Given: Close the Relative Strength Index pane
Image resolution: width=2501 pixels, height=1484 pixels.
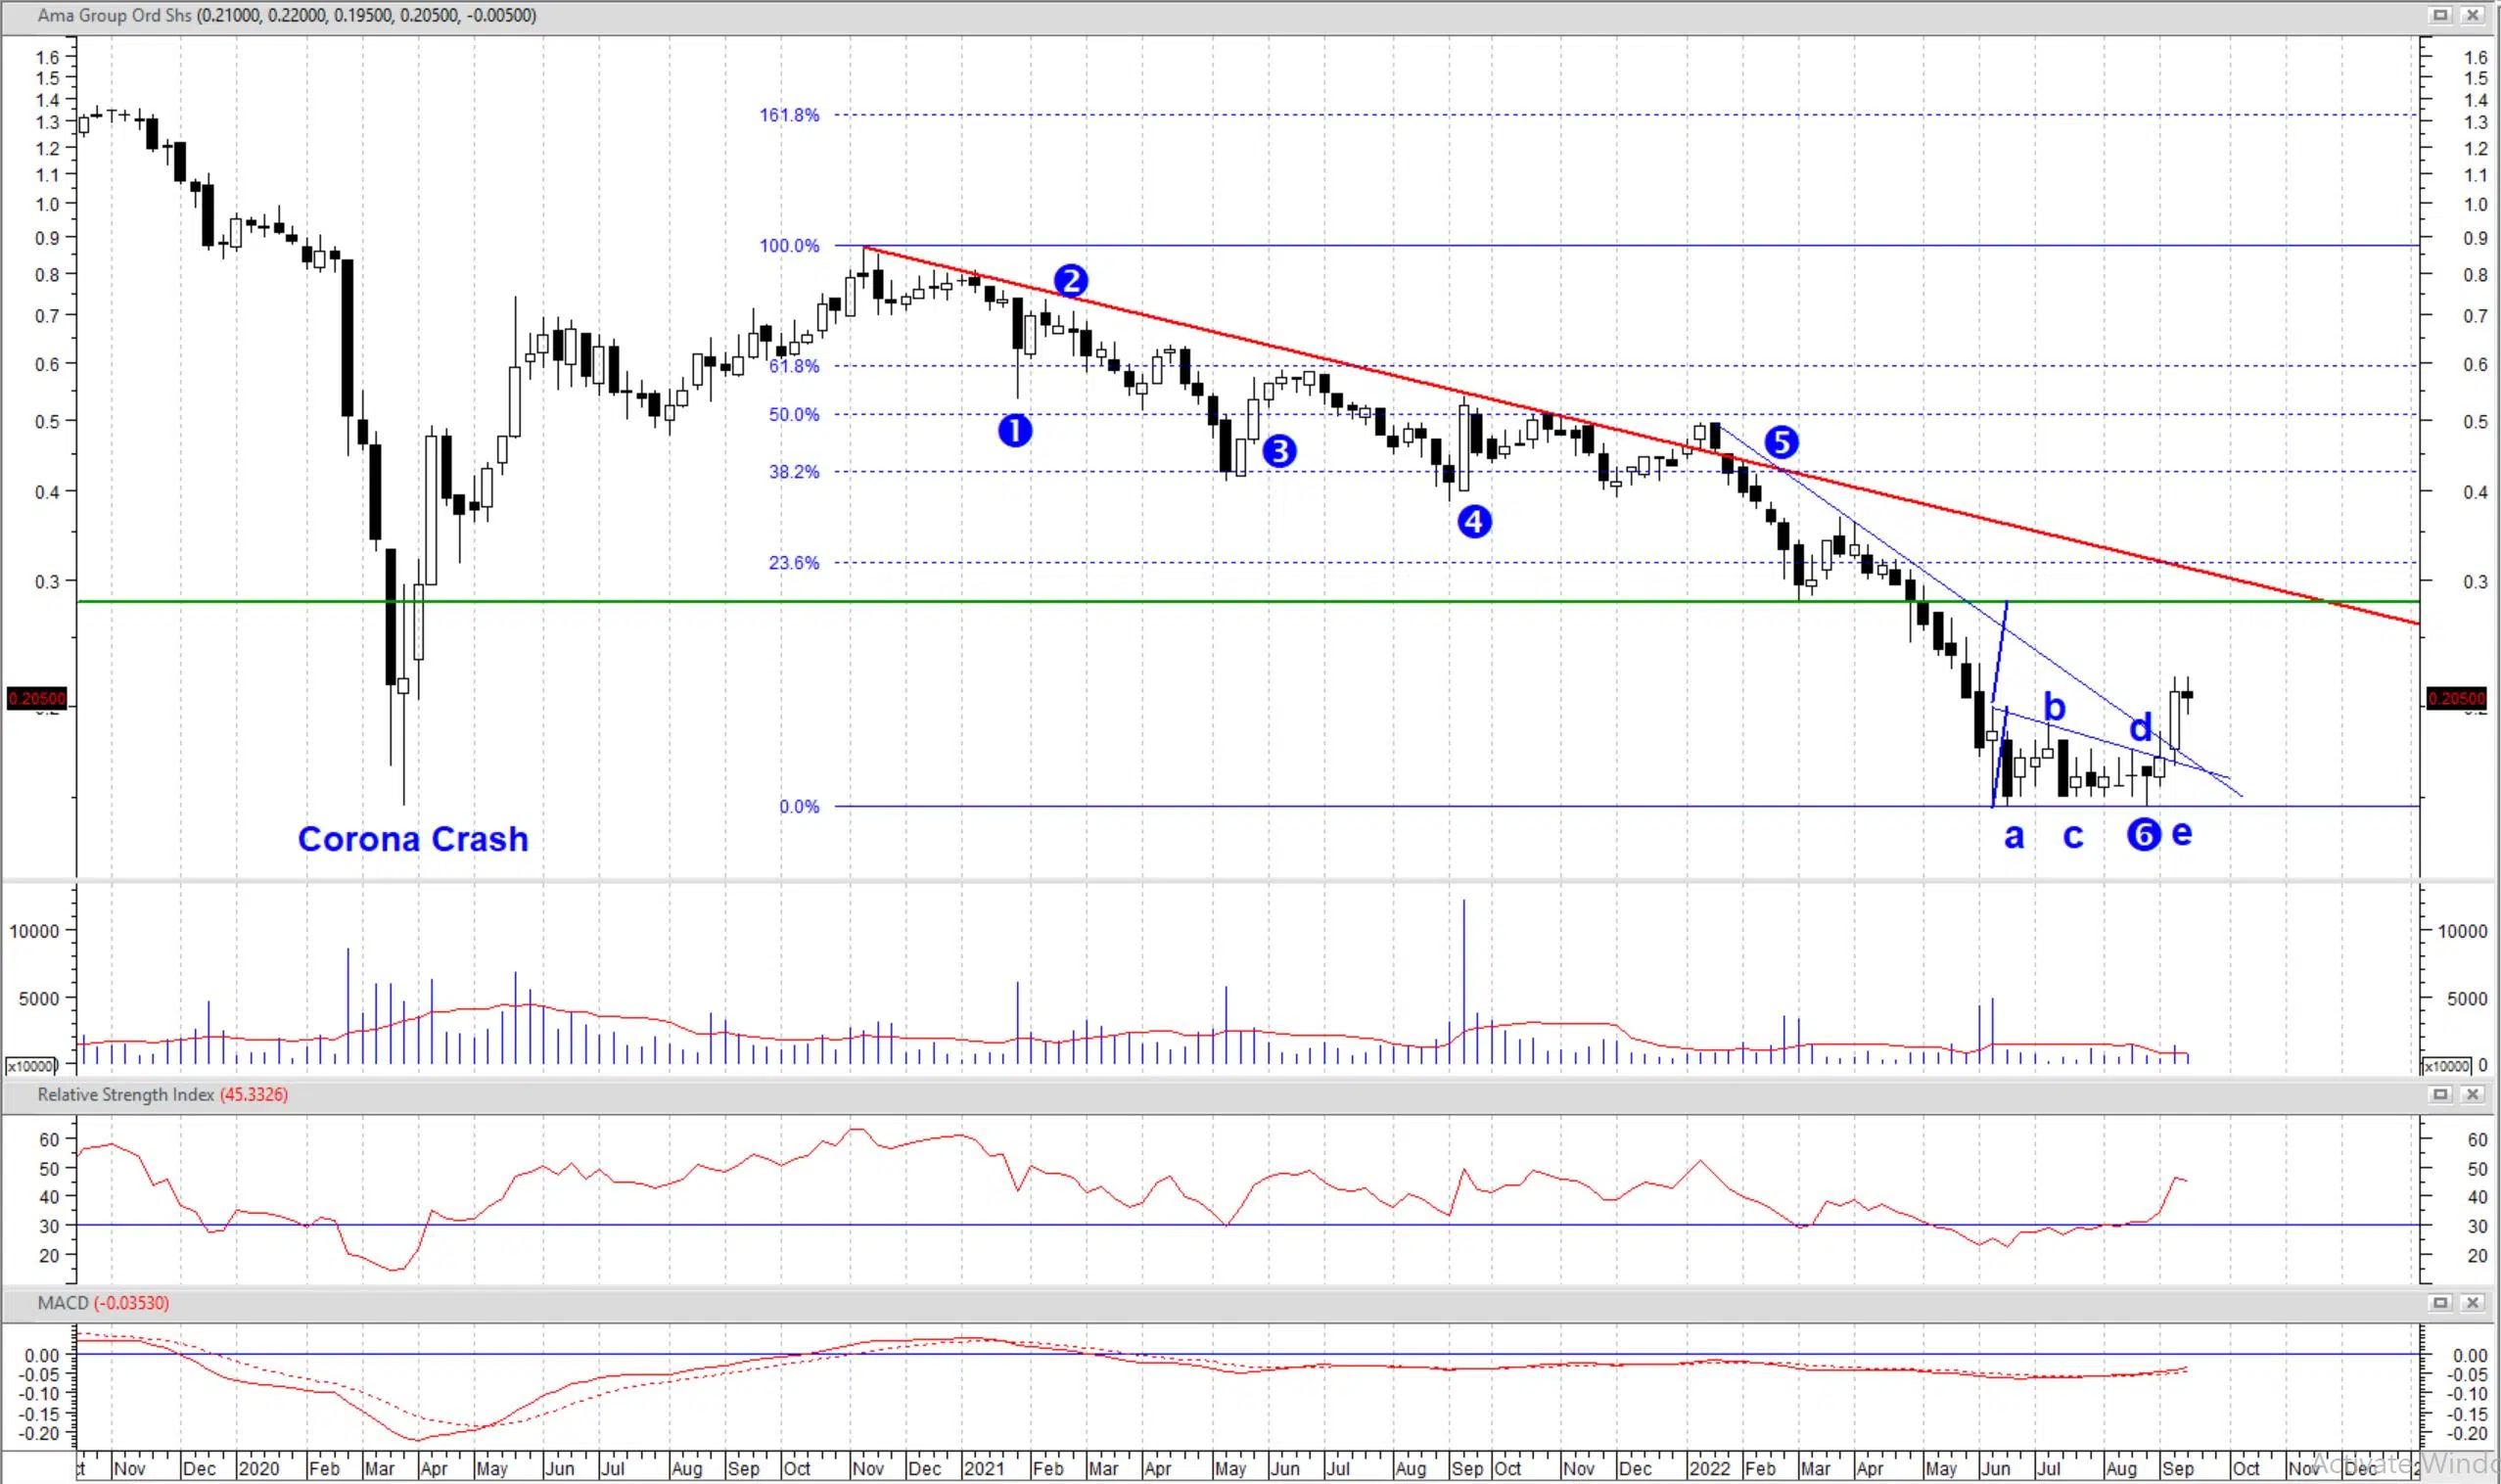Looking at the screenshot, I should coord(2472,1095).
